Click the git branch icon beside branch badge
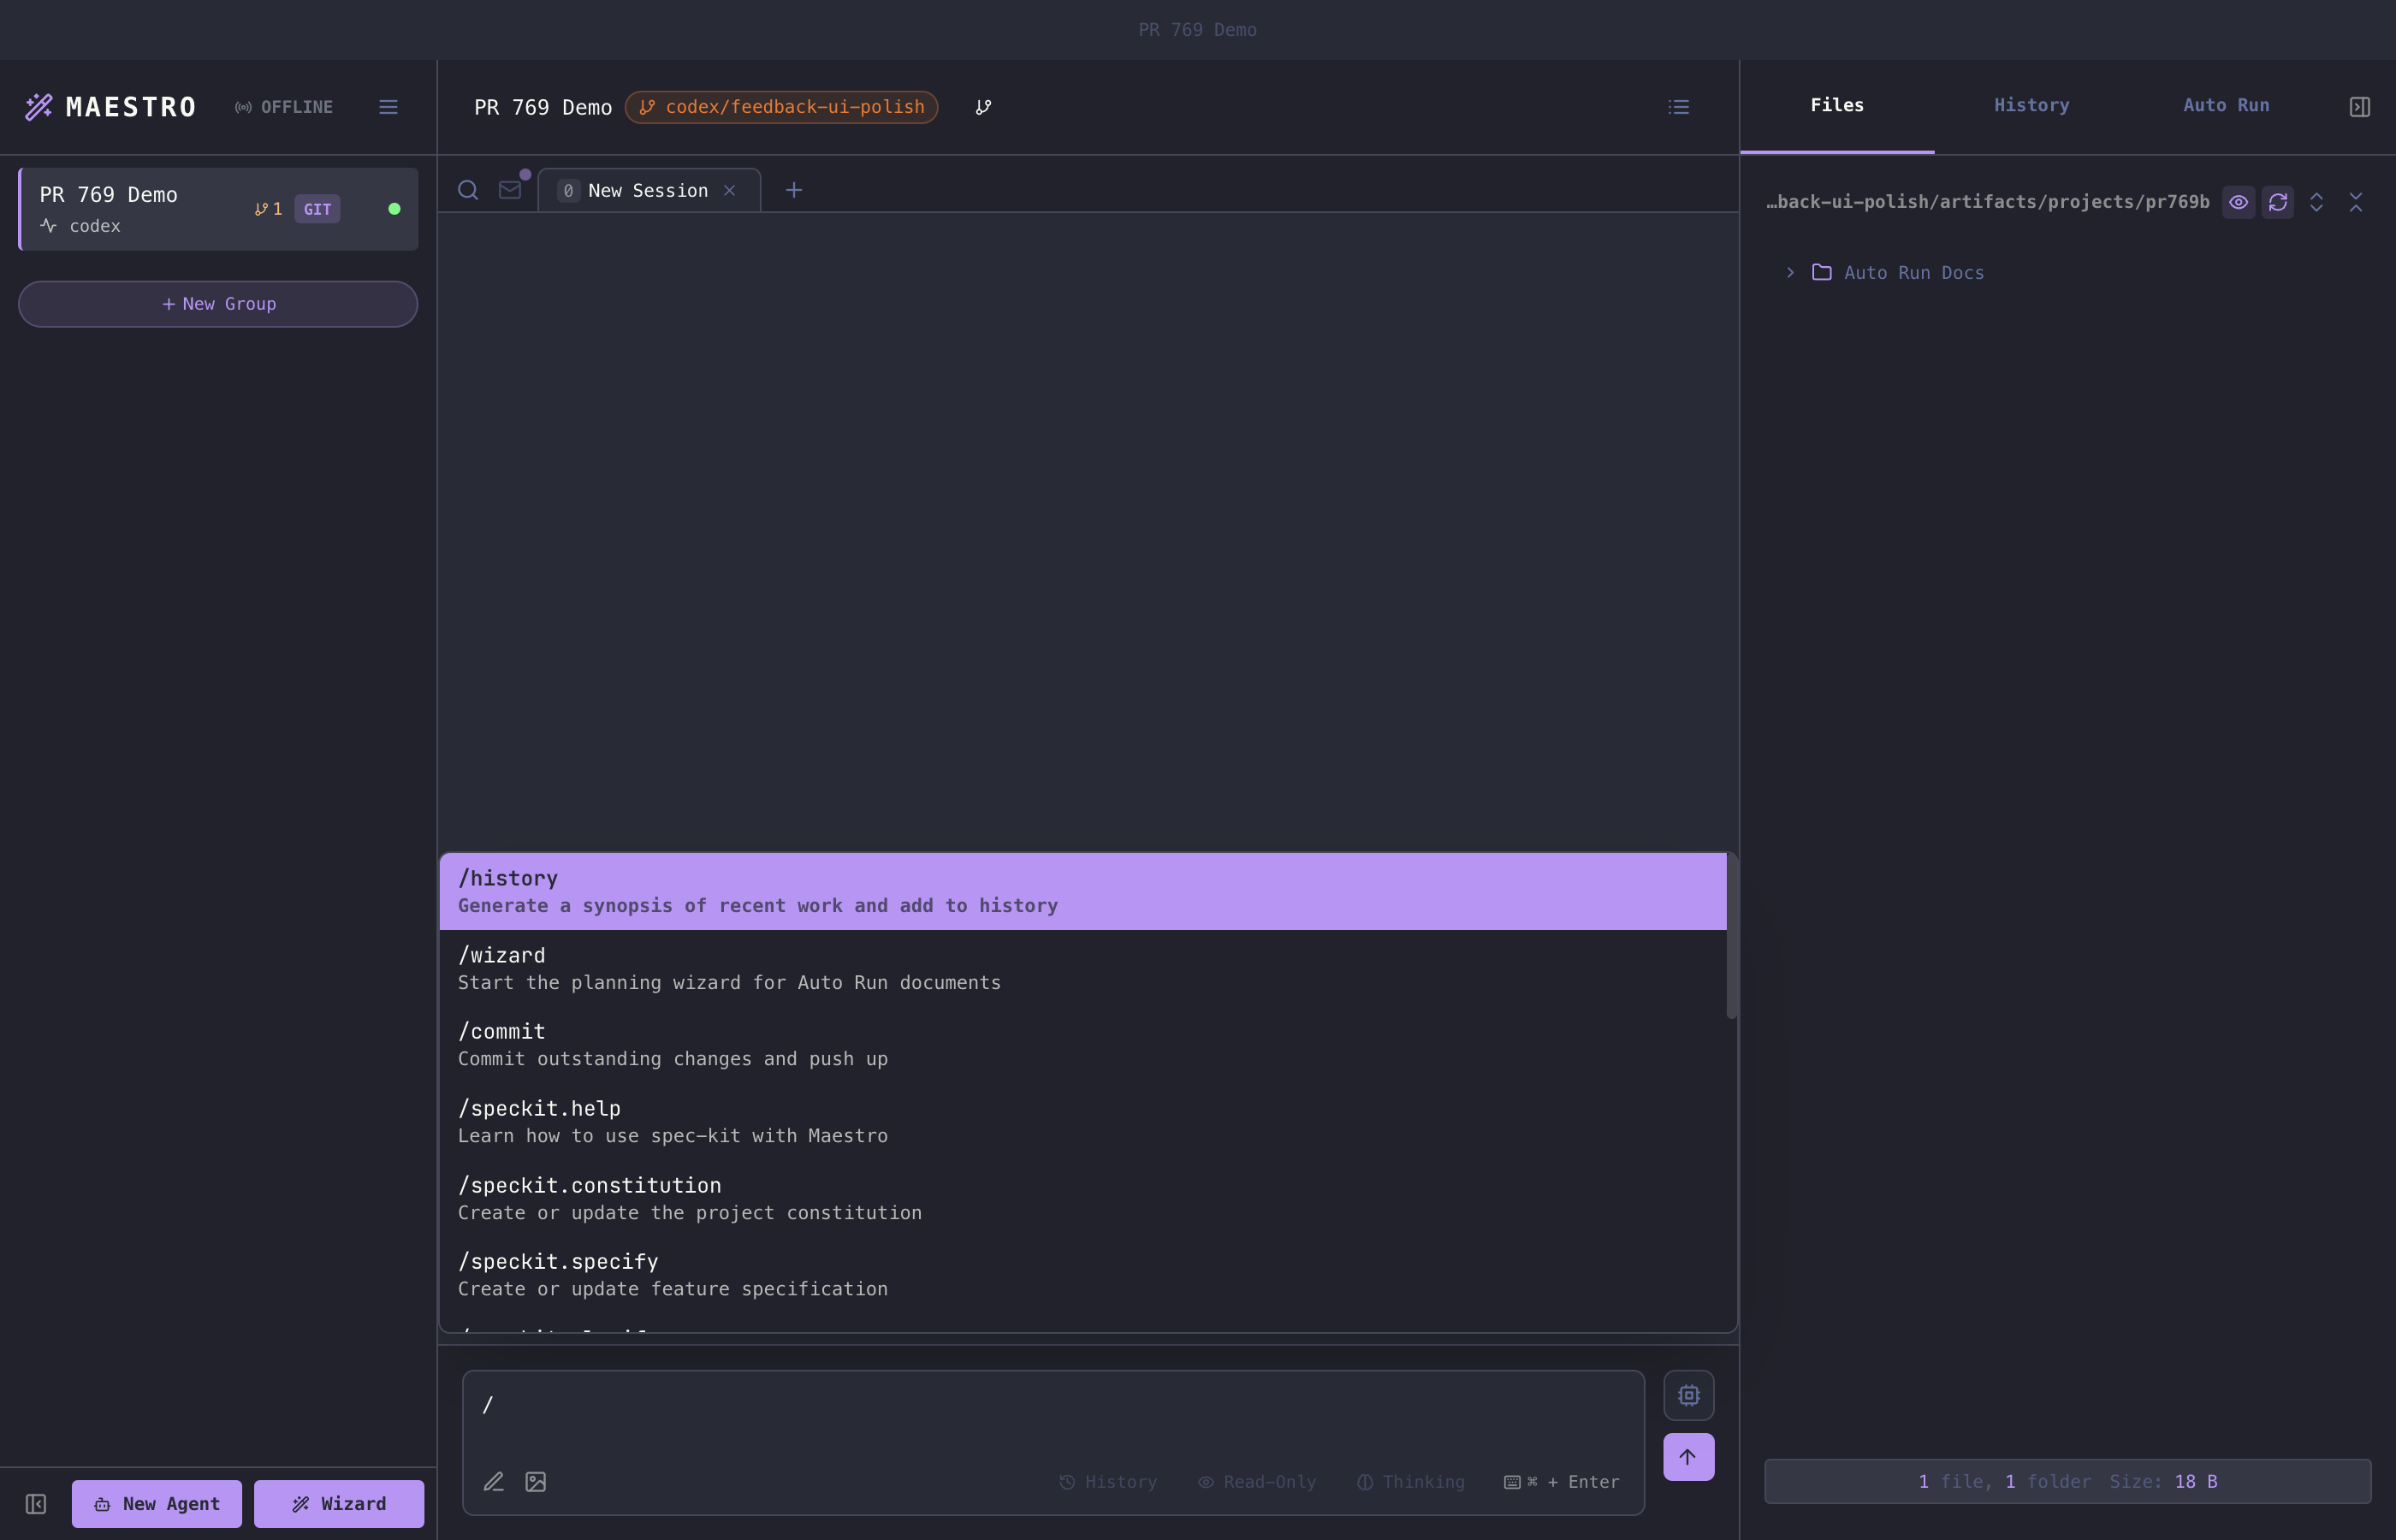The image size is (2396, 1540). (983, 107)
